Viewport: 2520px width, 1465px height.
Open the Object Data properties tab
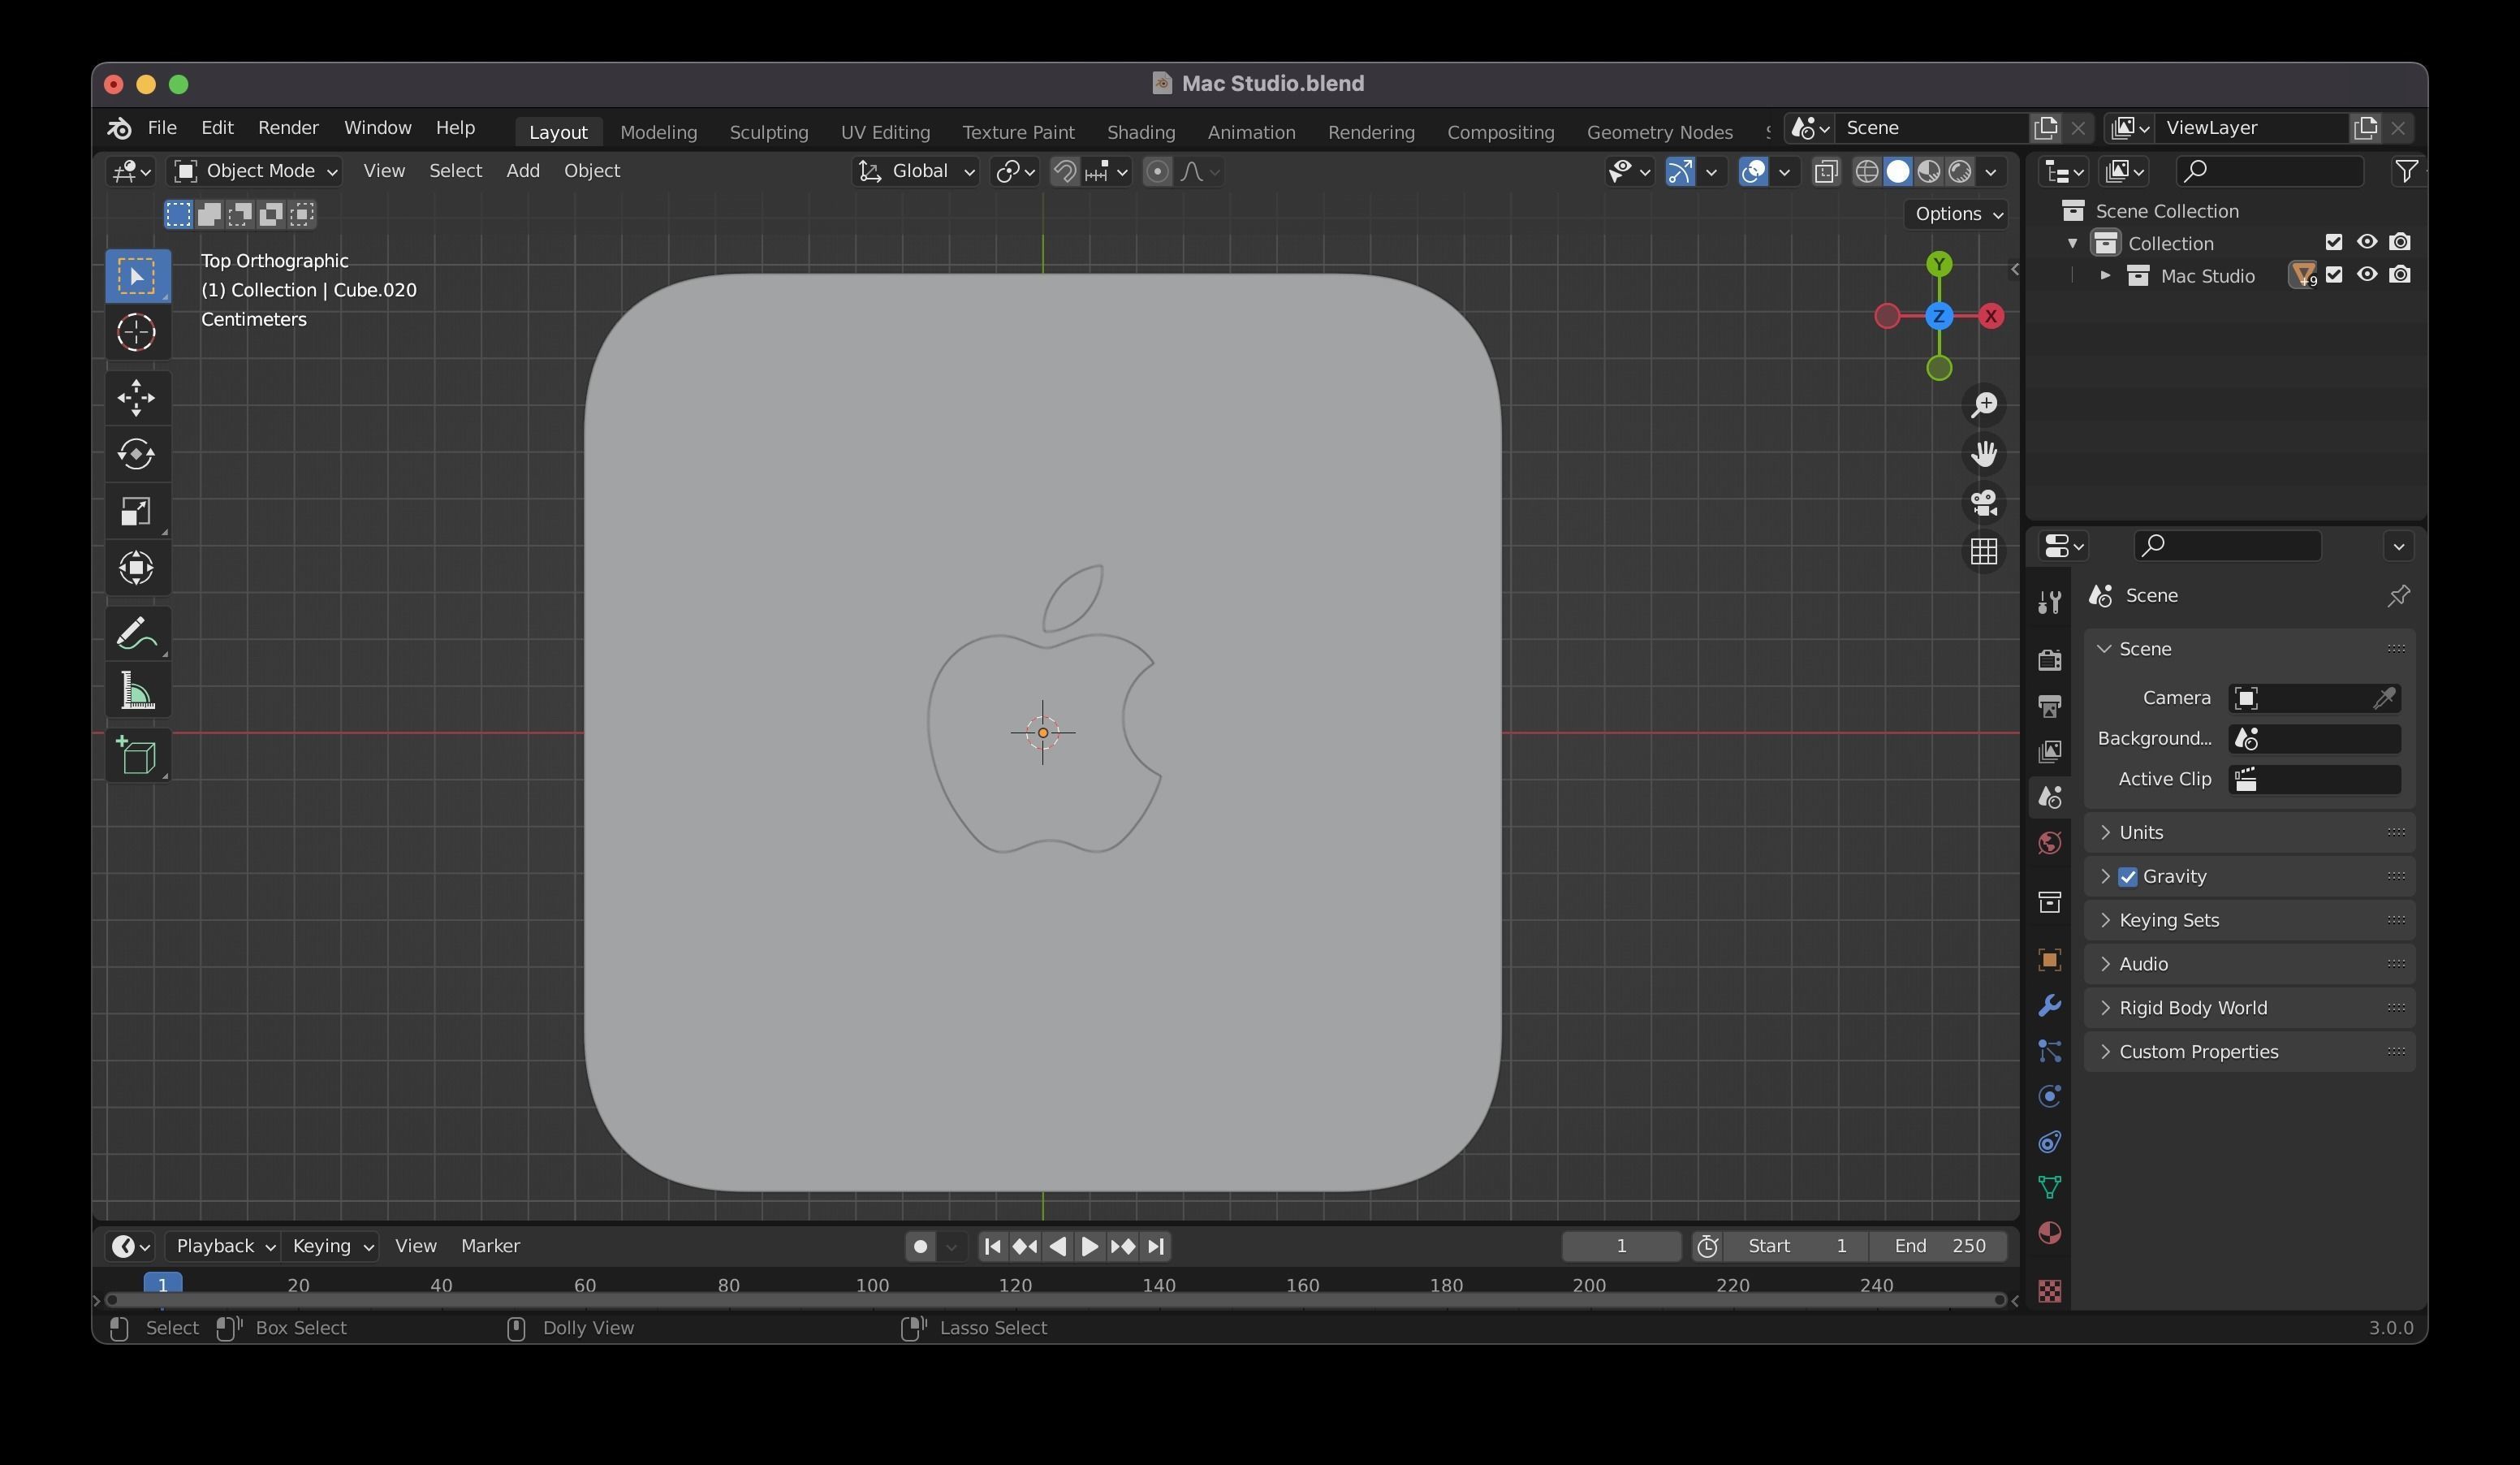pos(2049,1187)
